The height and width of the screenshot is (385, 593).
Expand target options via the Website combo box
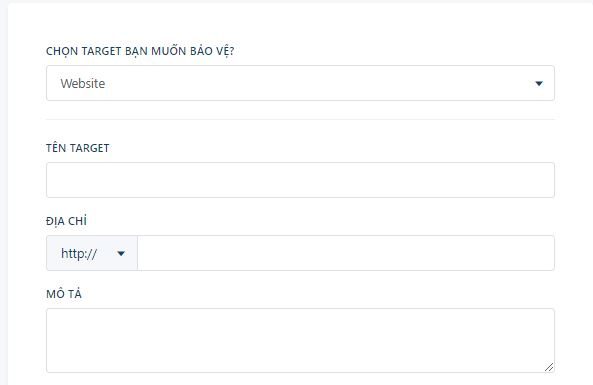click(x=300, y=83)
